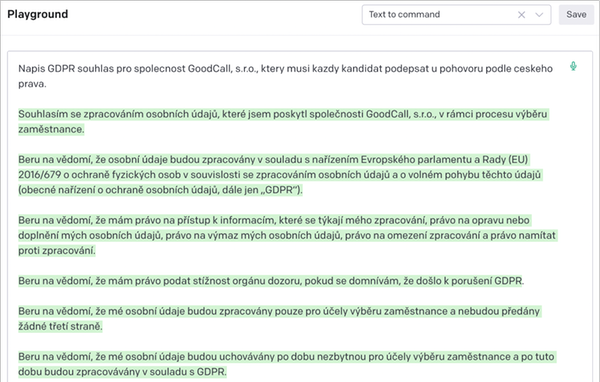Screen dimensions: 600x382
Task: Click the Playground heading
Action: click(38, 14)
